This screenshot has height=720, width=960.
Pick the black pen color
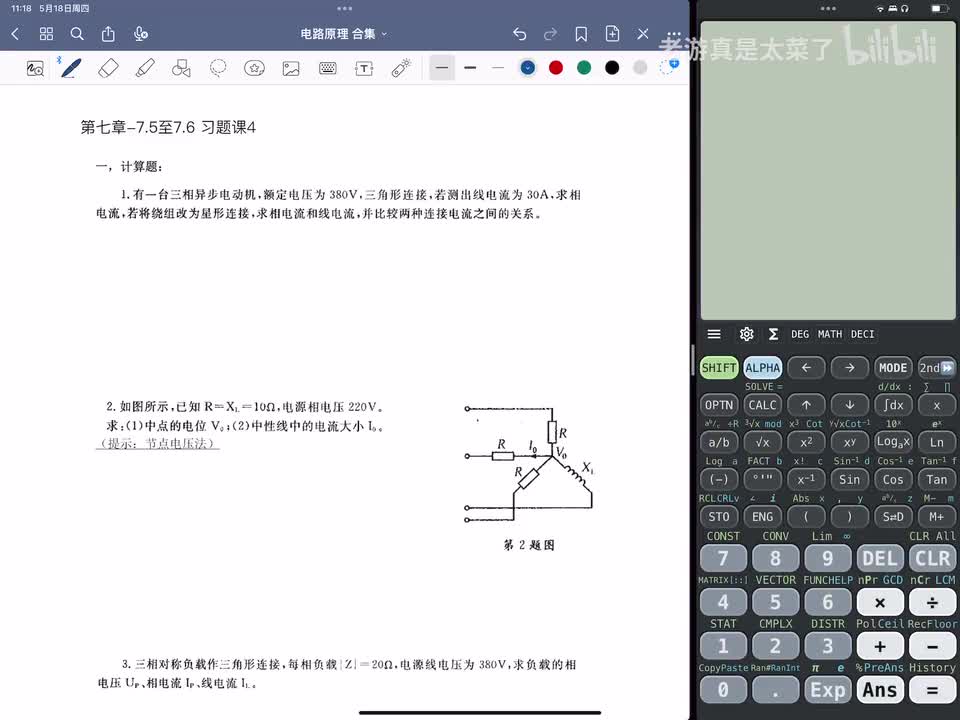coord(612,67)
